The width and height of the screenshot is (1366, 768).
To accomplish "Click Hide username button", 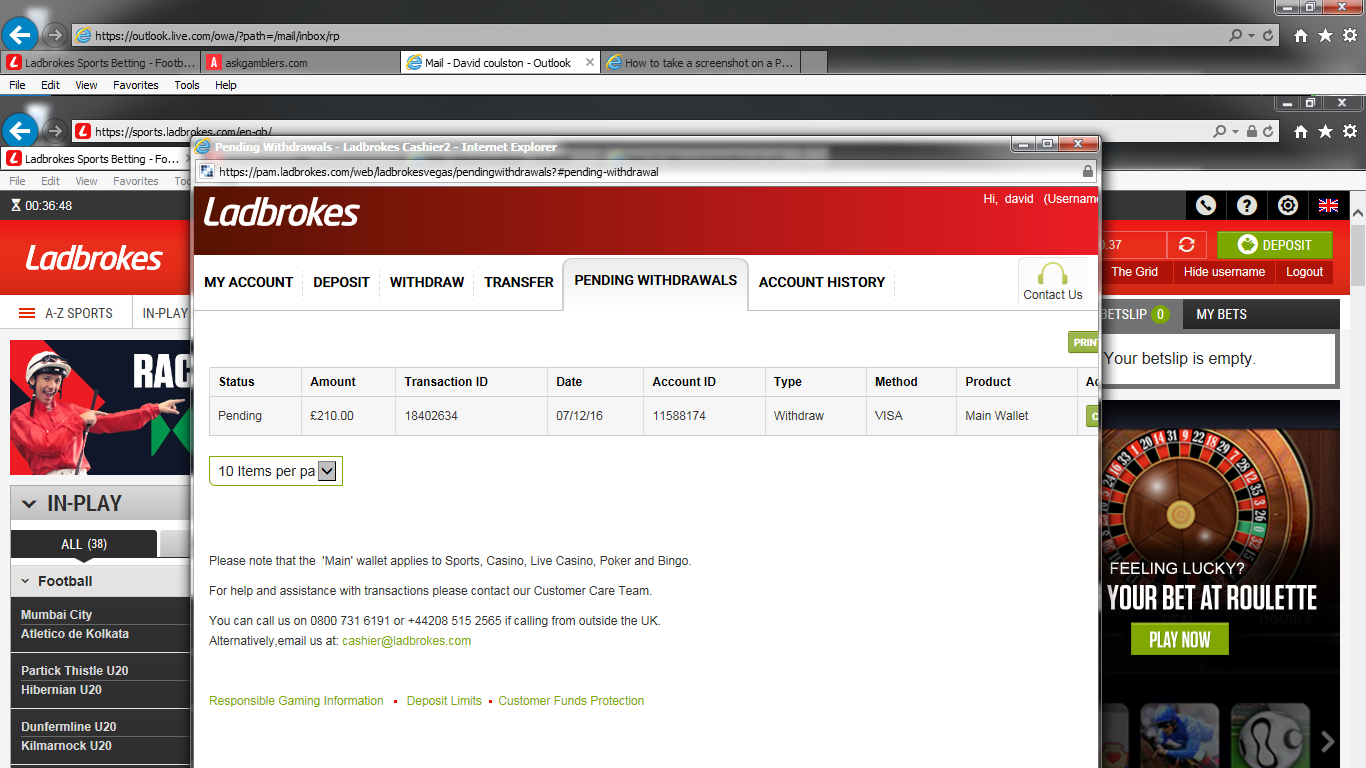I will [1224, 272].
